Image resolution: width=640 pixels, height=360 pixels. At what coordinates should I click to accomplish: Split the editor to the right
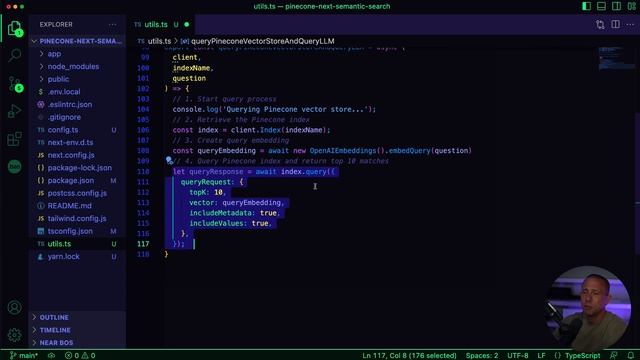click(616, 24)
